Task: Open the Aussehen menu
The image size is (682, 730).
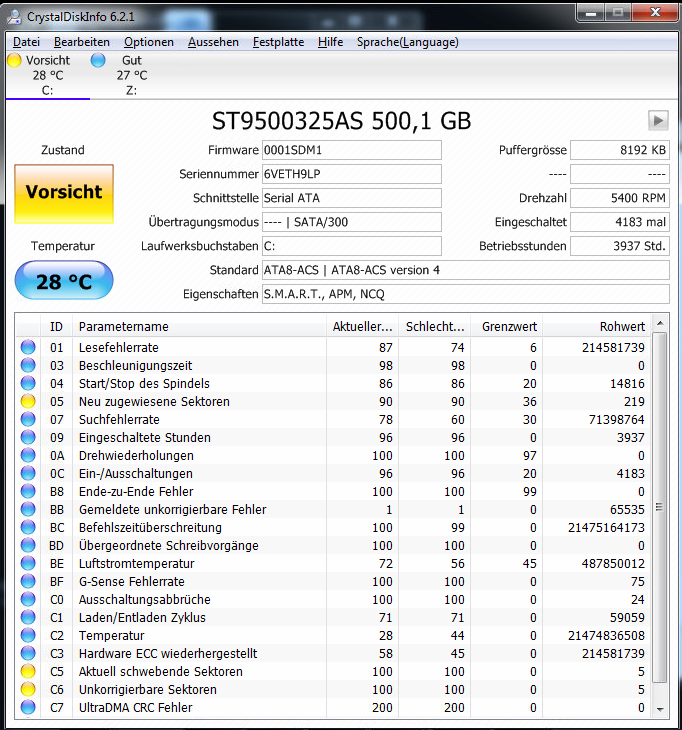Action: [213, 42]
